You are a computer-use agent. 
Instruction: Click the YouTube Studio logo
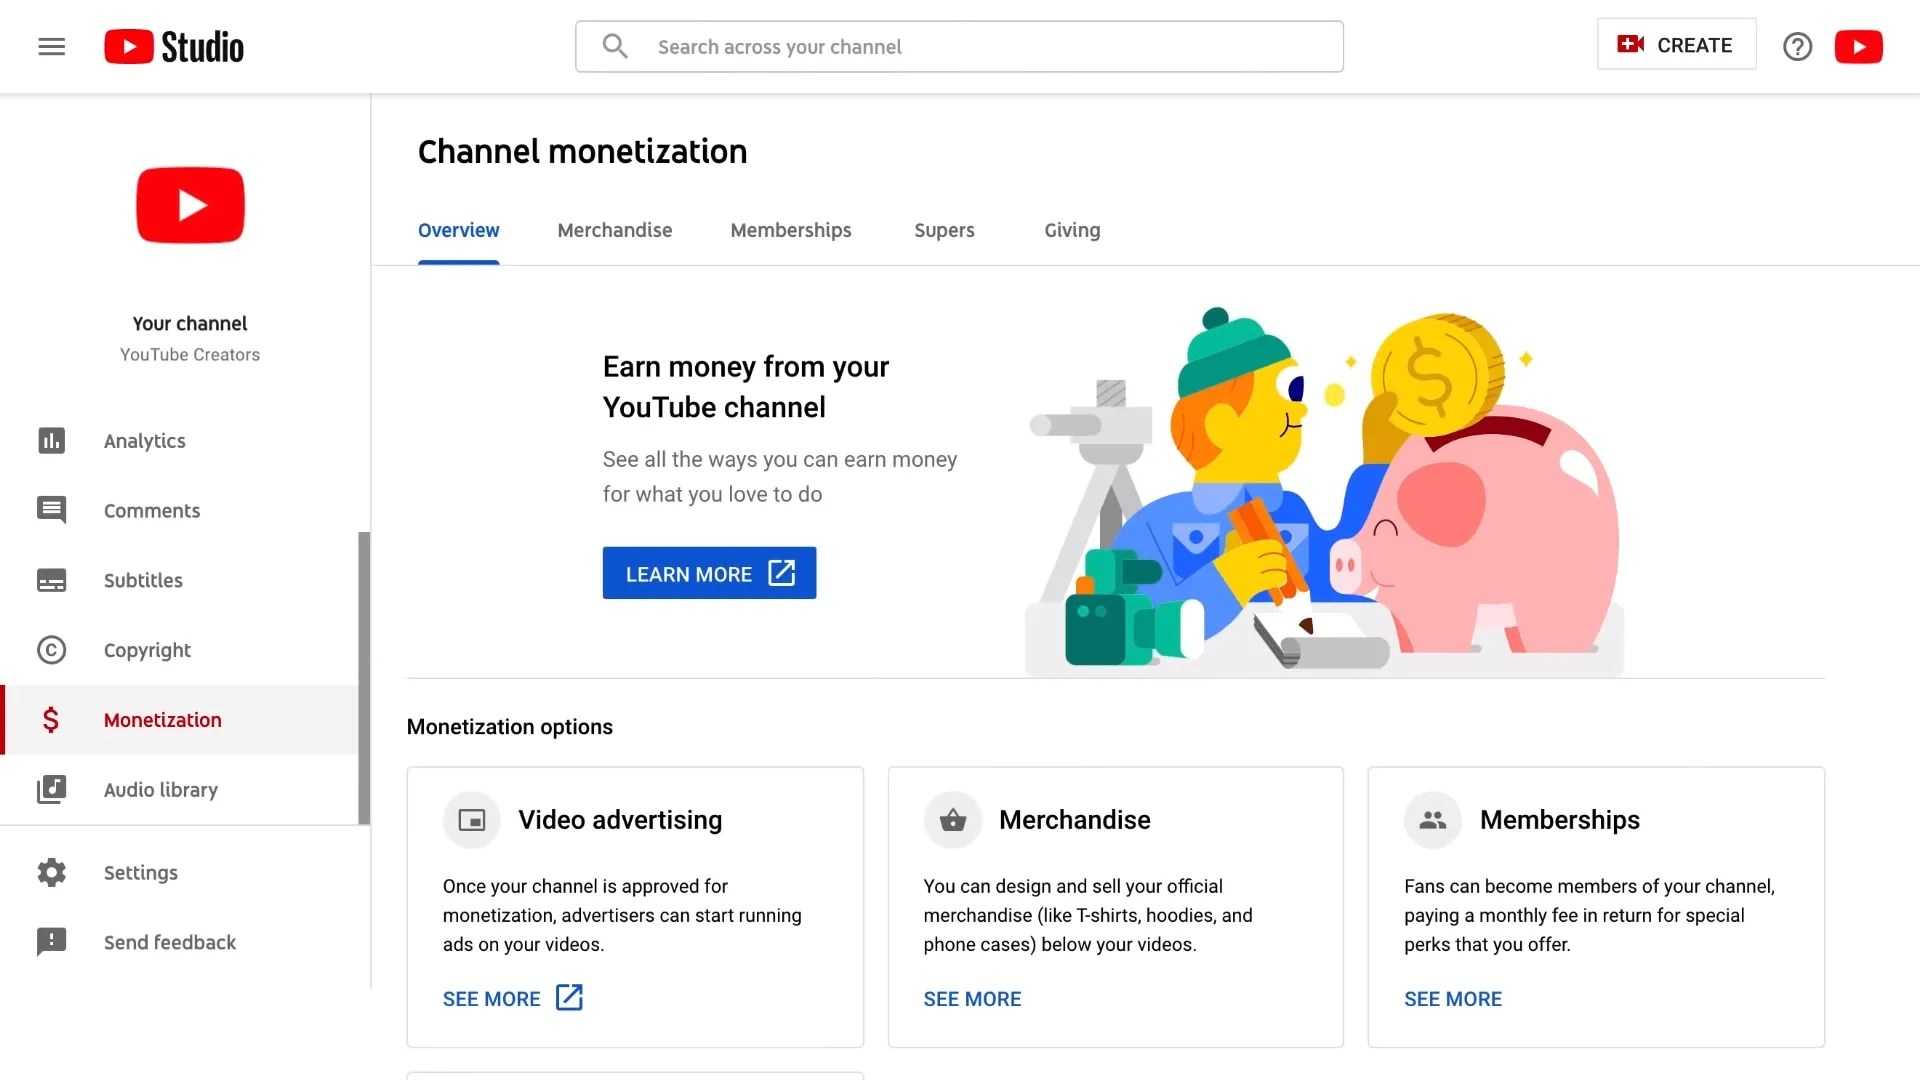[x=174, y=47]
